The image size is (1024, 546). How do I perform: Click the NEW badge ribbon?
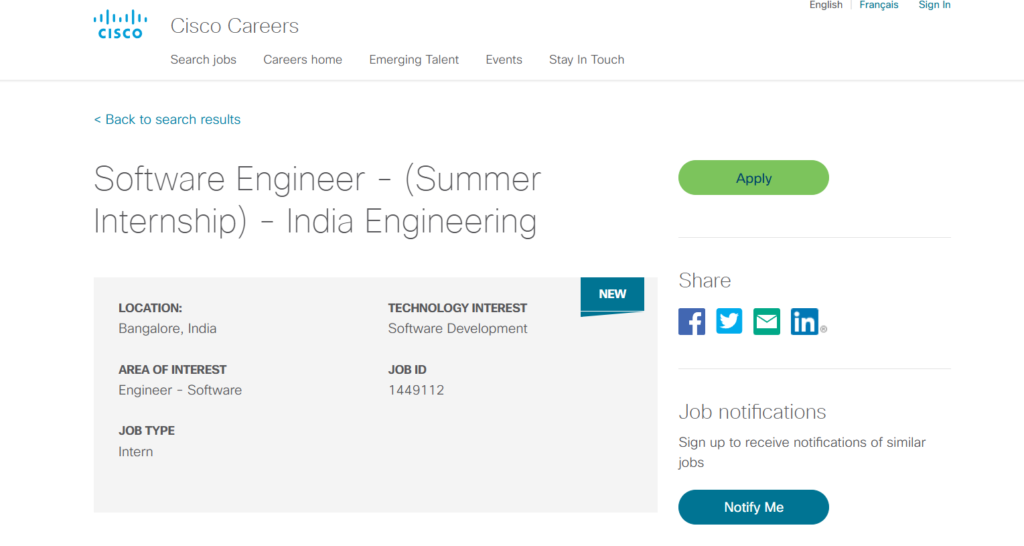[x=612, y=295]
